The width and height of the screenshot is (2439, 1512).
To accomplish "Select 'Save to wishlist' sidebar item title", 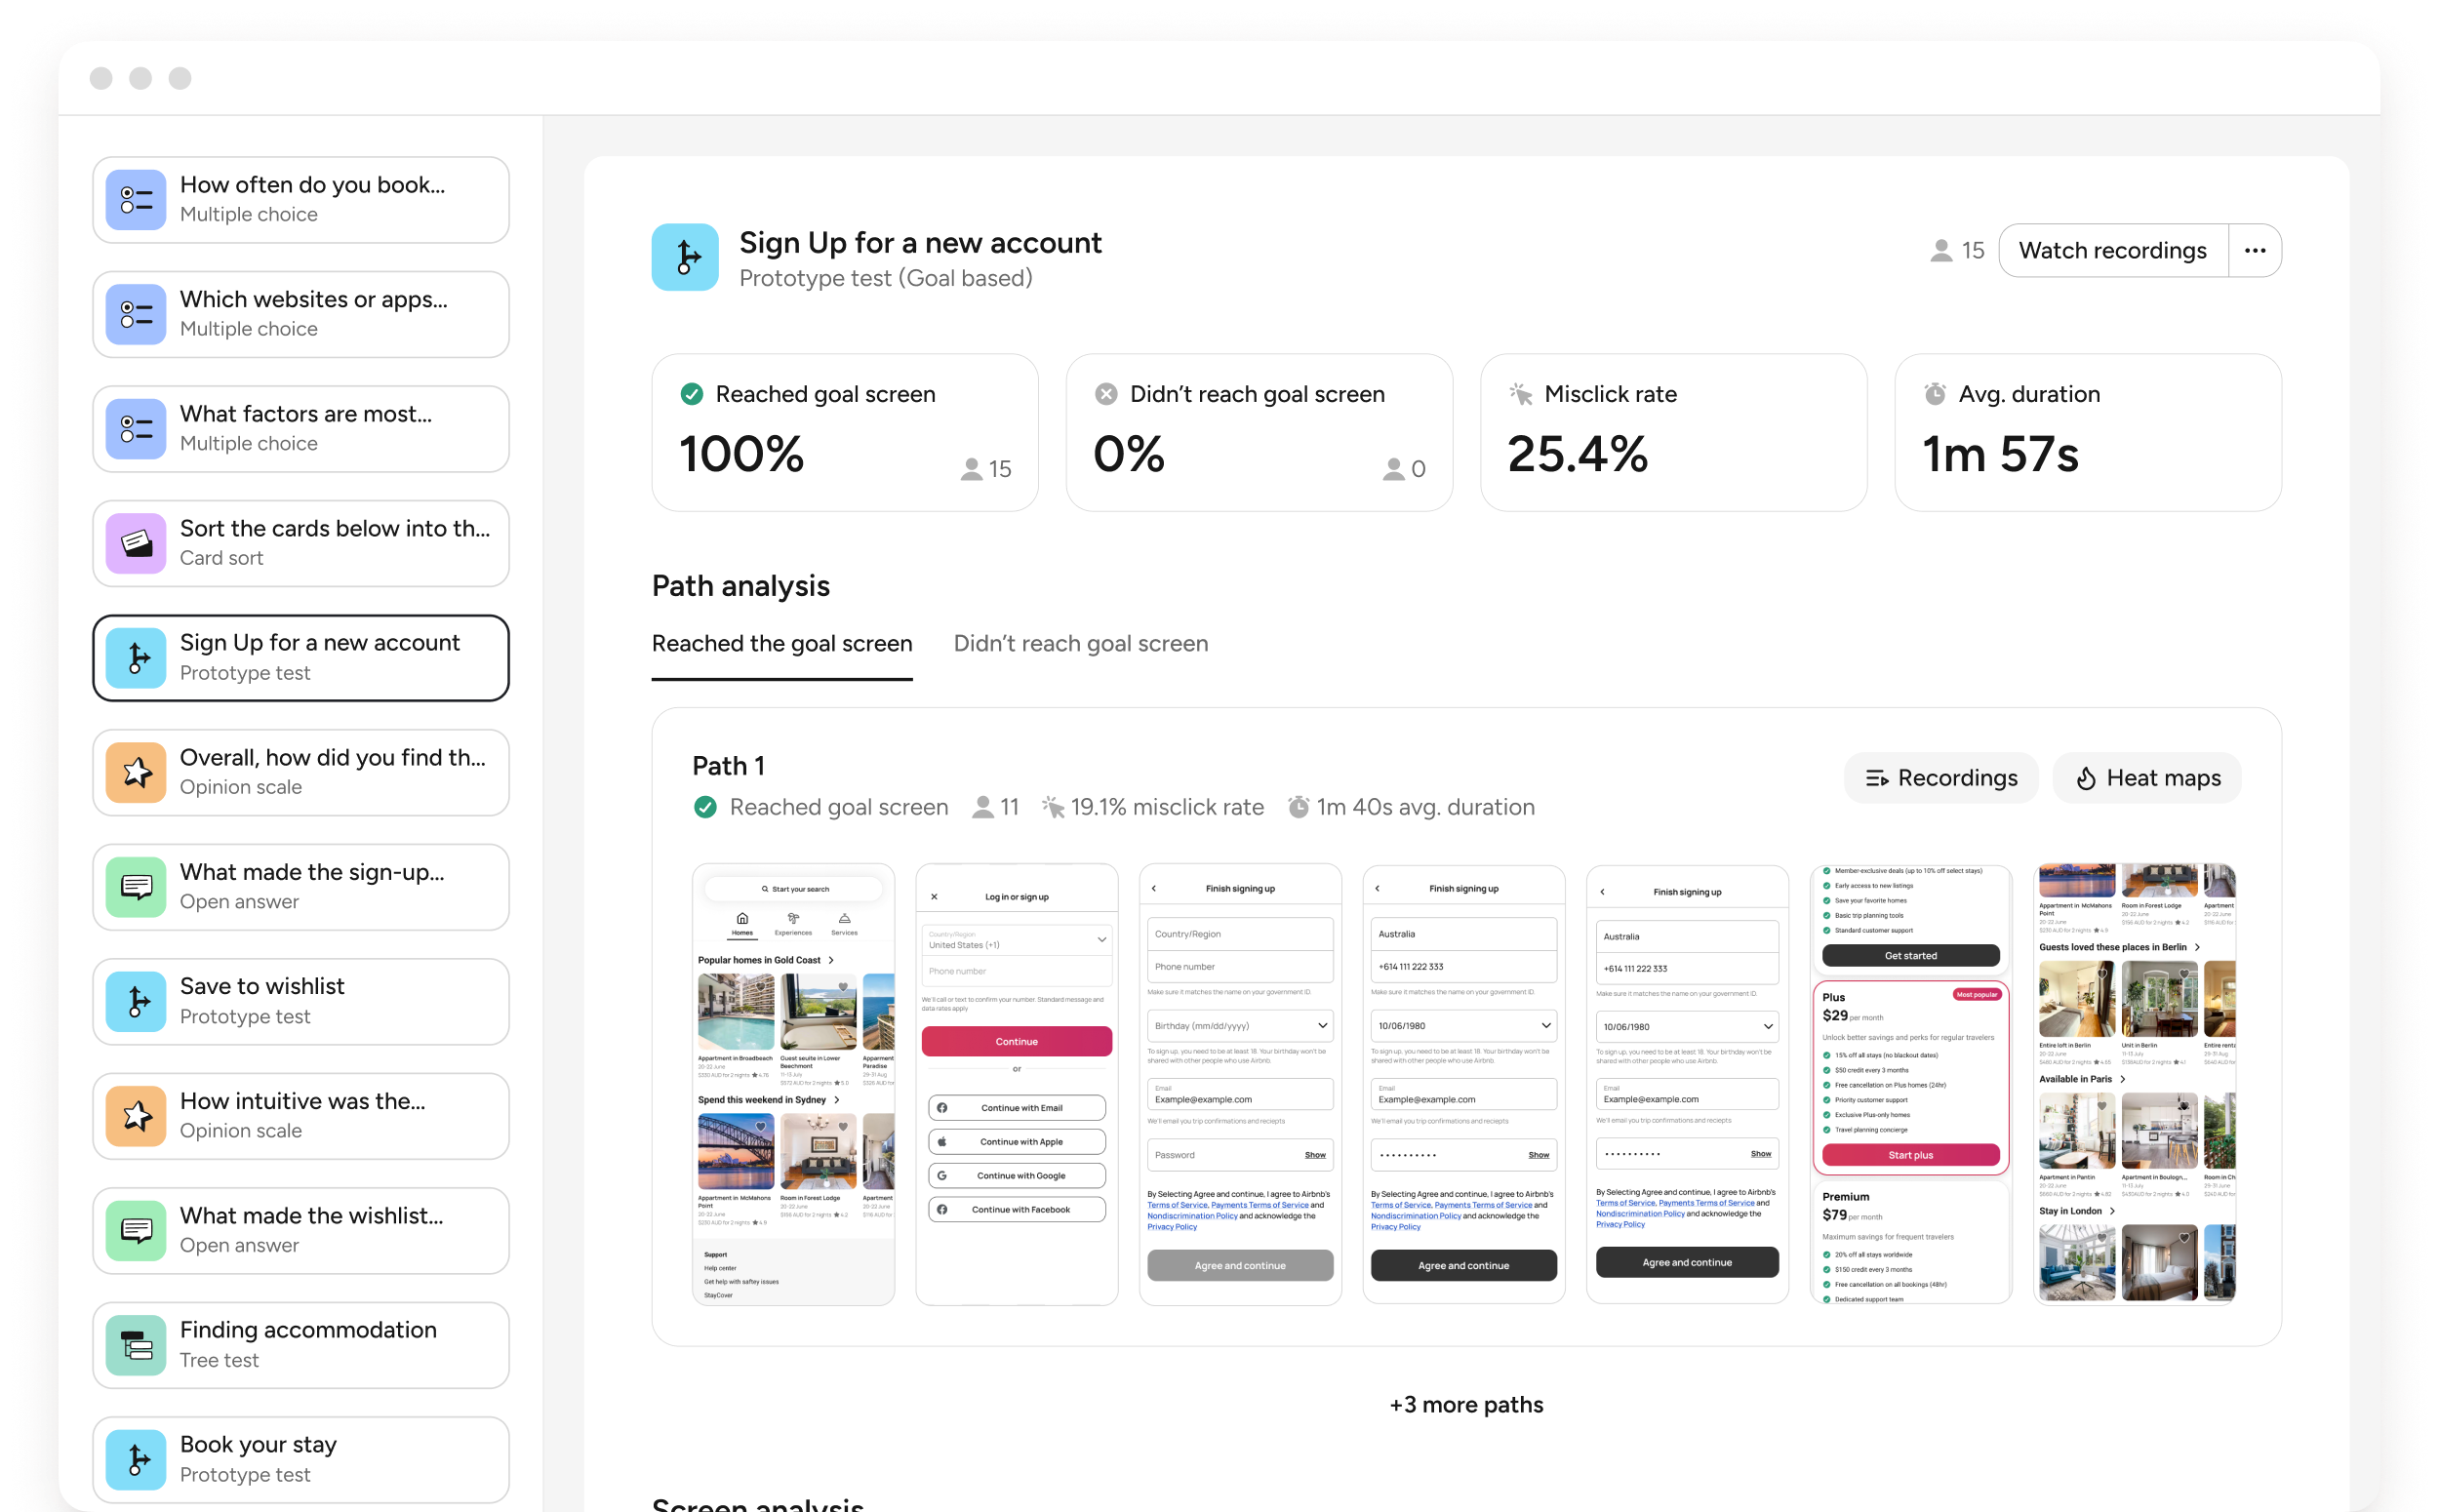I will 262,986.
